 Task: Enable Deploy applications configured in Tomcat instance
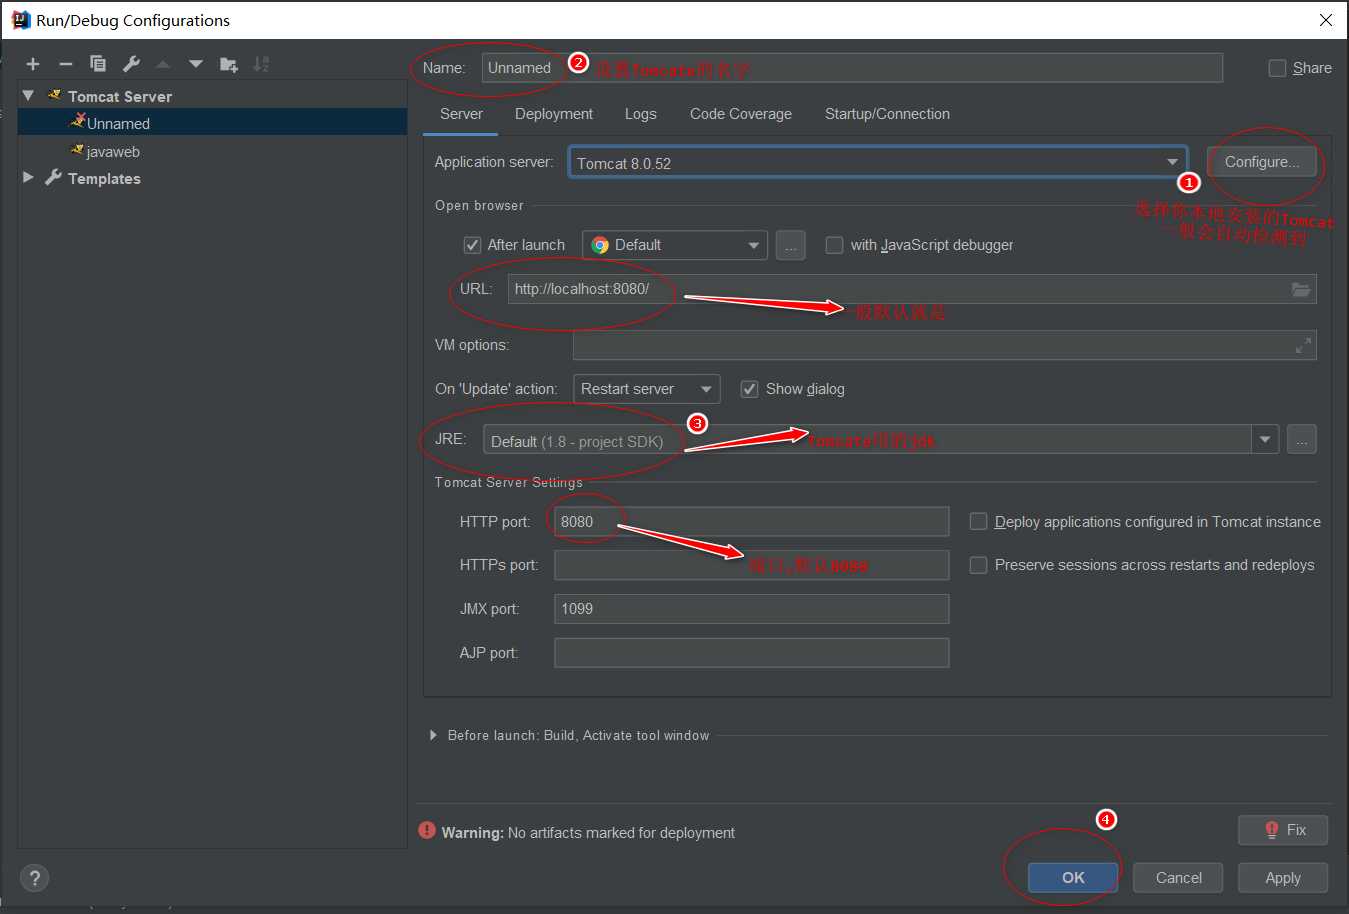[x=979, y=521]
